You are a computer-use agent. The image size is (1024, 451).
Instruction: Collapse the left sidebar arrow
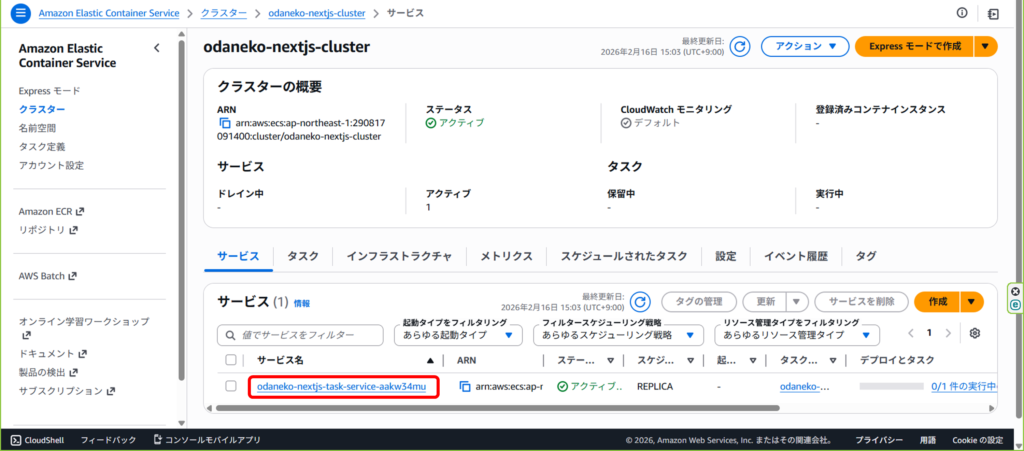[x=156, y=48]
